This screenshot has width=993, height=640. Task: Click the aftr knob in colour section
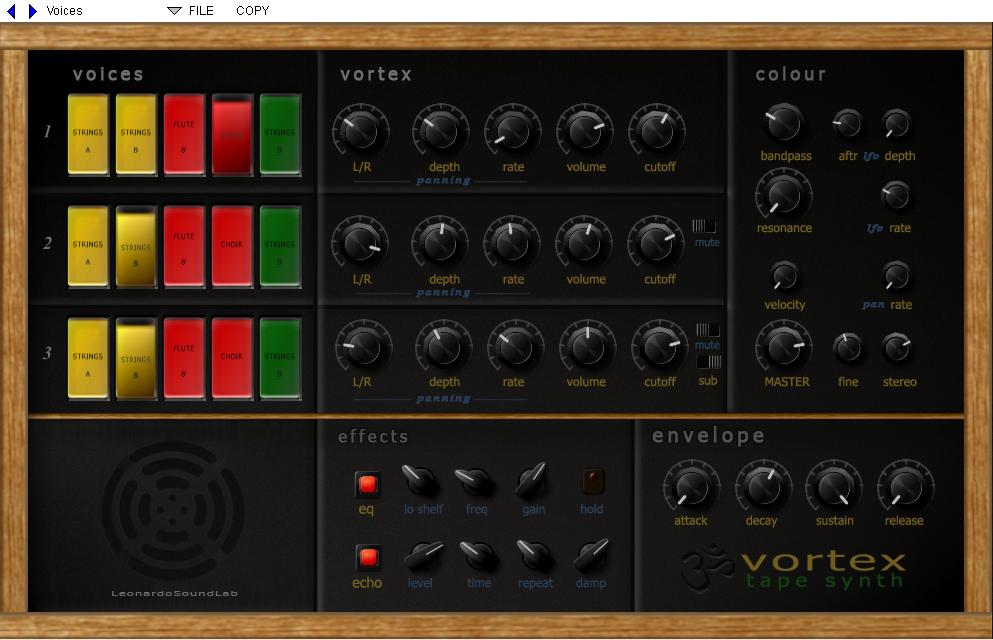(847, 123)
